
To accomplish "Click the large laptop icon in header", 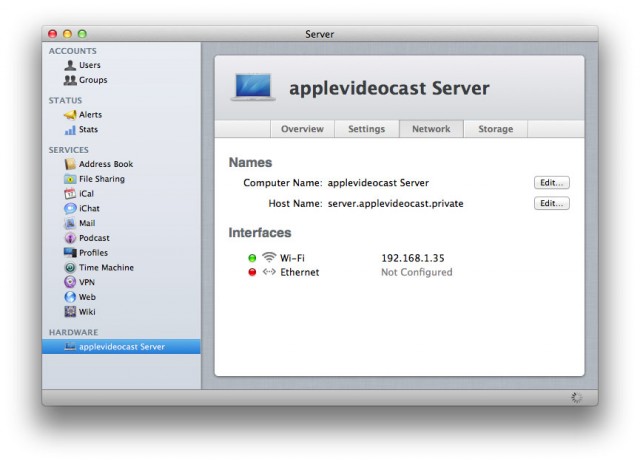I will pos(253,87).
